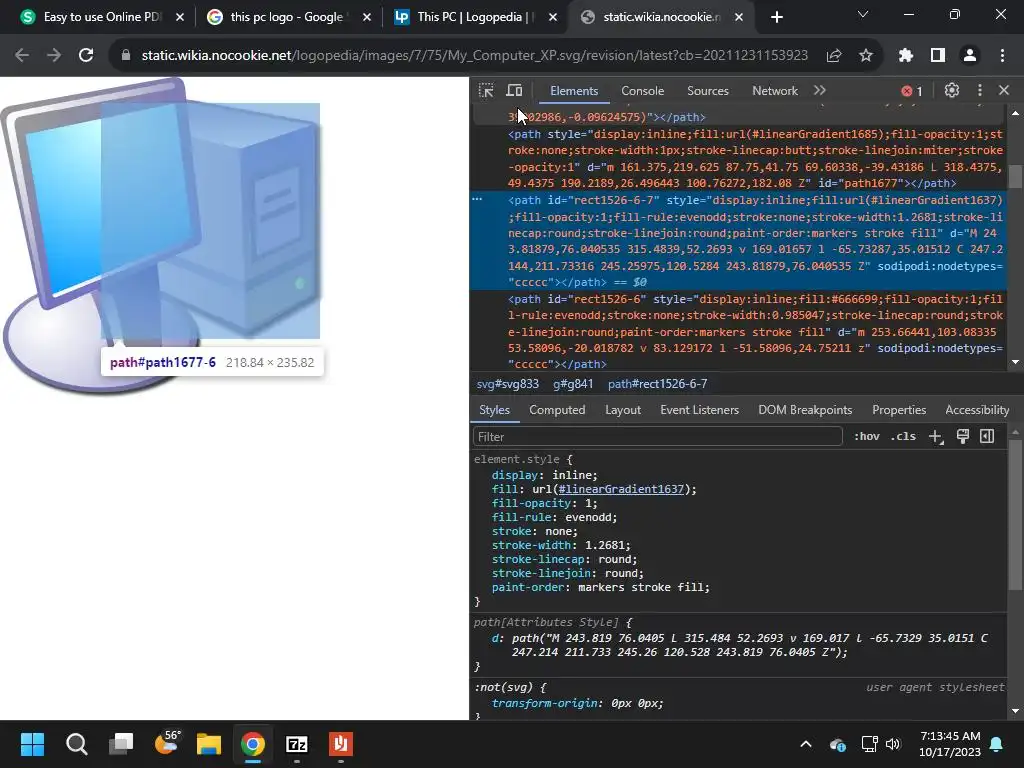Click the browser back arrow
Image resolution: width=1024 pixels, height=768 pixels.
(x=22, y=56)
